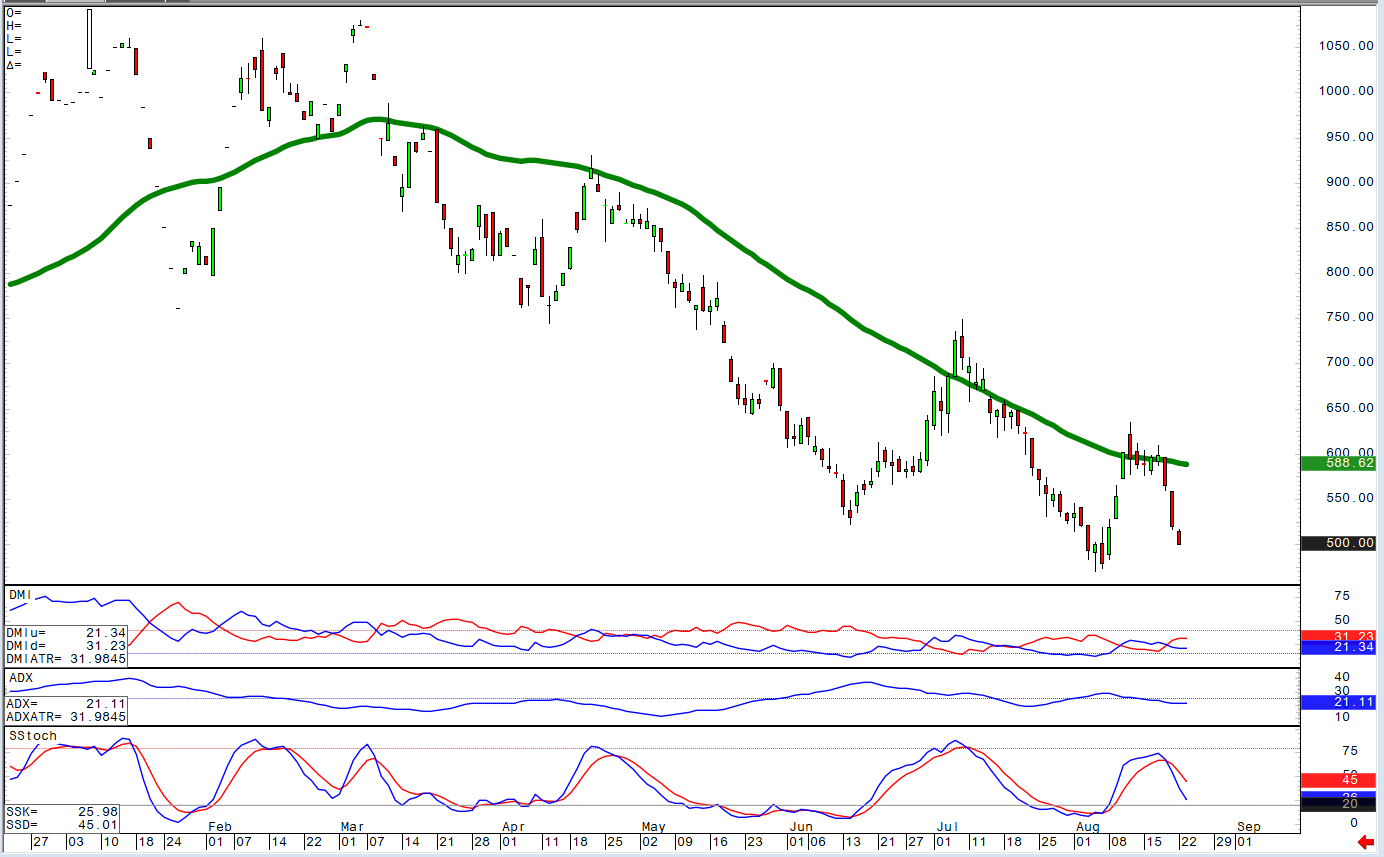The image size is (1384, 857).
Task: Click the 800.00 price axis label
Action: 1349,272
